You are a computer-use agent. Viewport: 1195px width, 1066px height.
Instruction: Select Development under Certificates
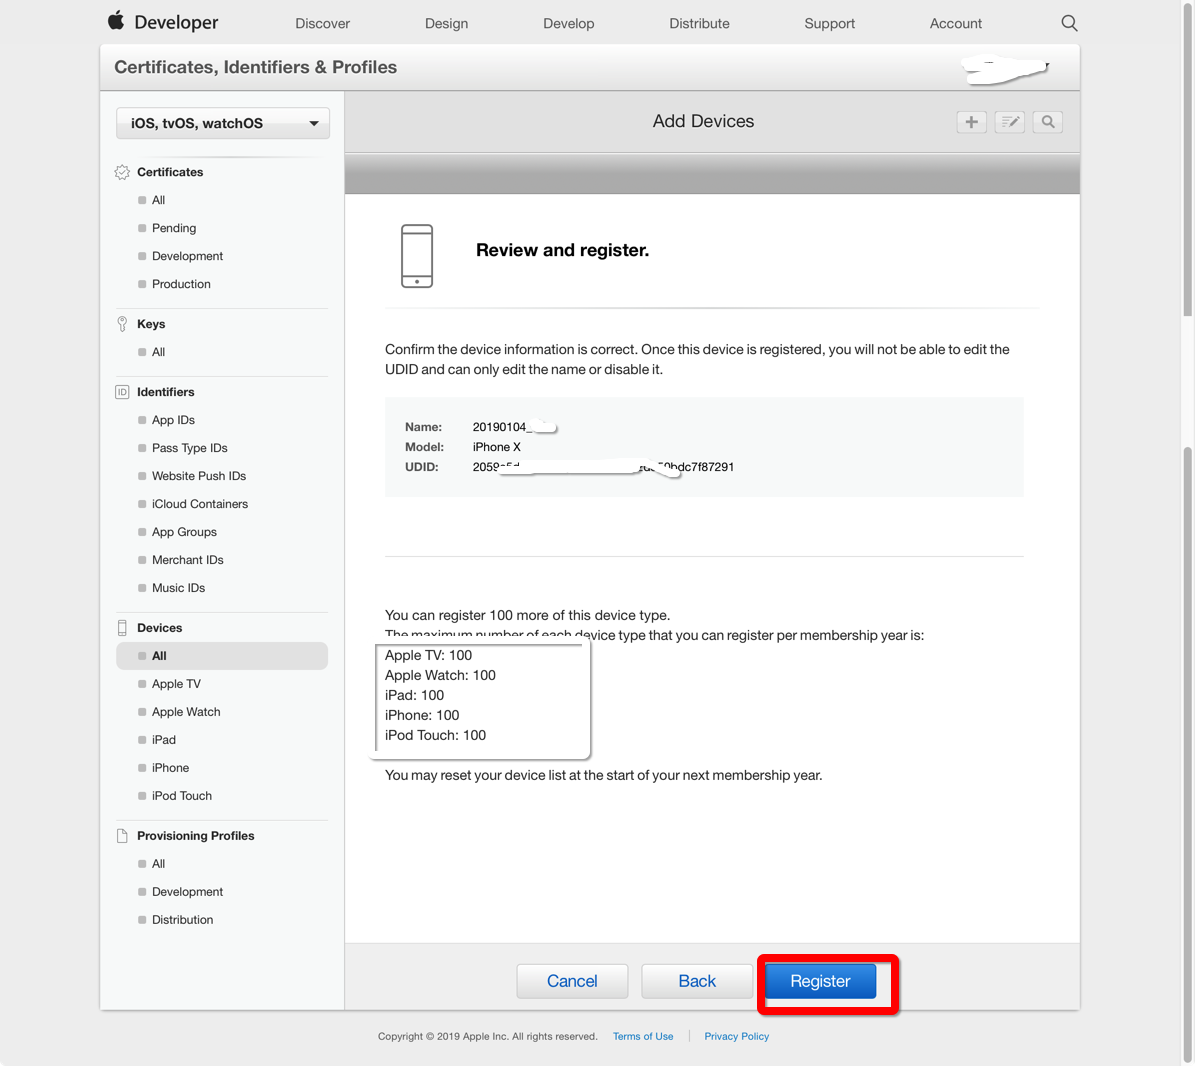pyautogui.click(x=187, y=256)
